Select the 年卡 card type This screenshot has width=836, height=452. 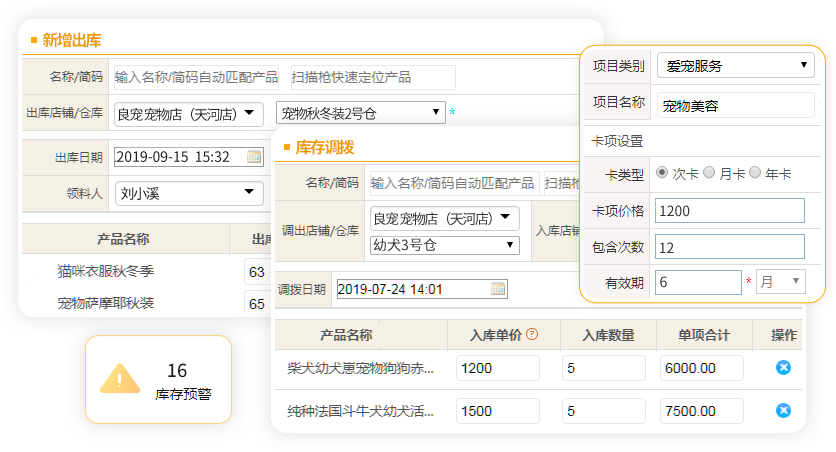pos(755,173)
